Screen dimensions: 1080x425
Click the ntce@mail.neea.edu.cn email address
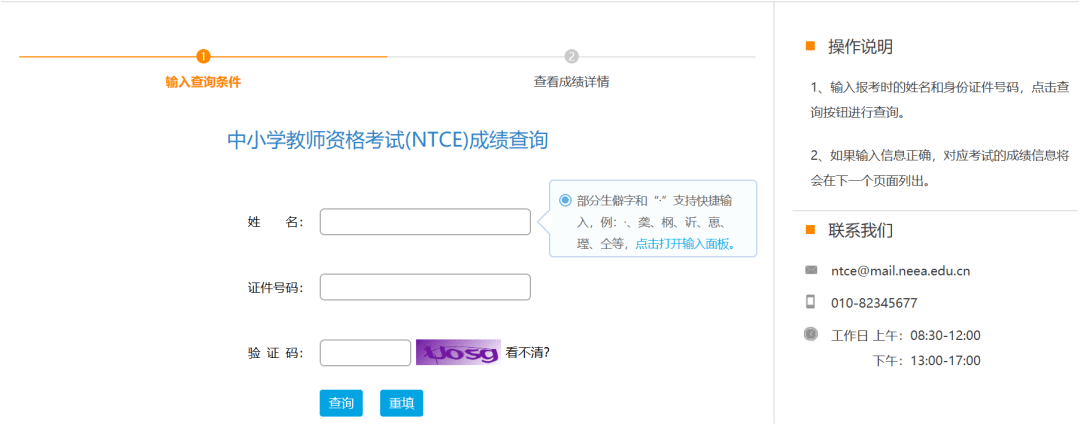click(900, 270)
